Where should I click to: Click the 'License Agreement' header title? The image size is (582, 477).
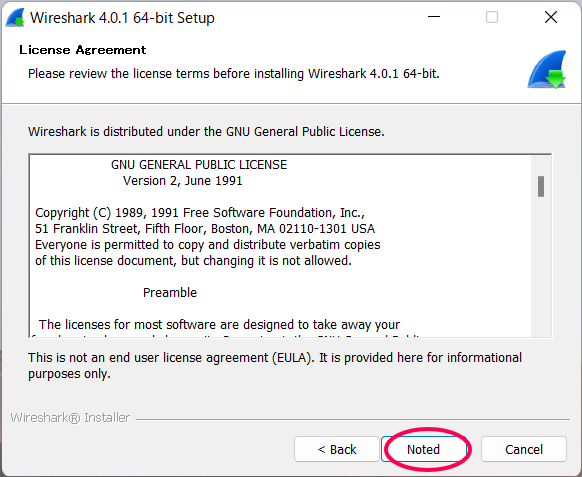(x=83, y=50)
